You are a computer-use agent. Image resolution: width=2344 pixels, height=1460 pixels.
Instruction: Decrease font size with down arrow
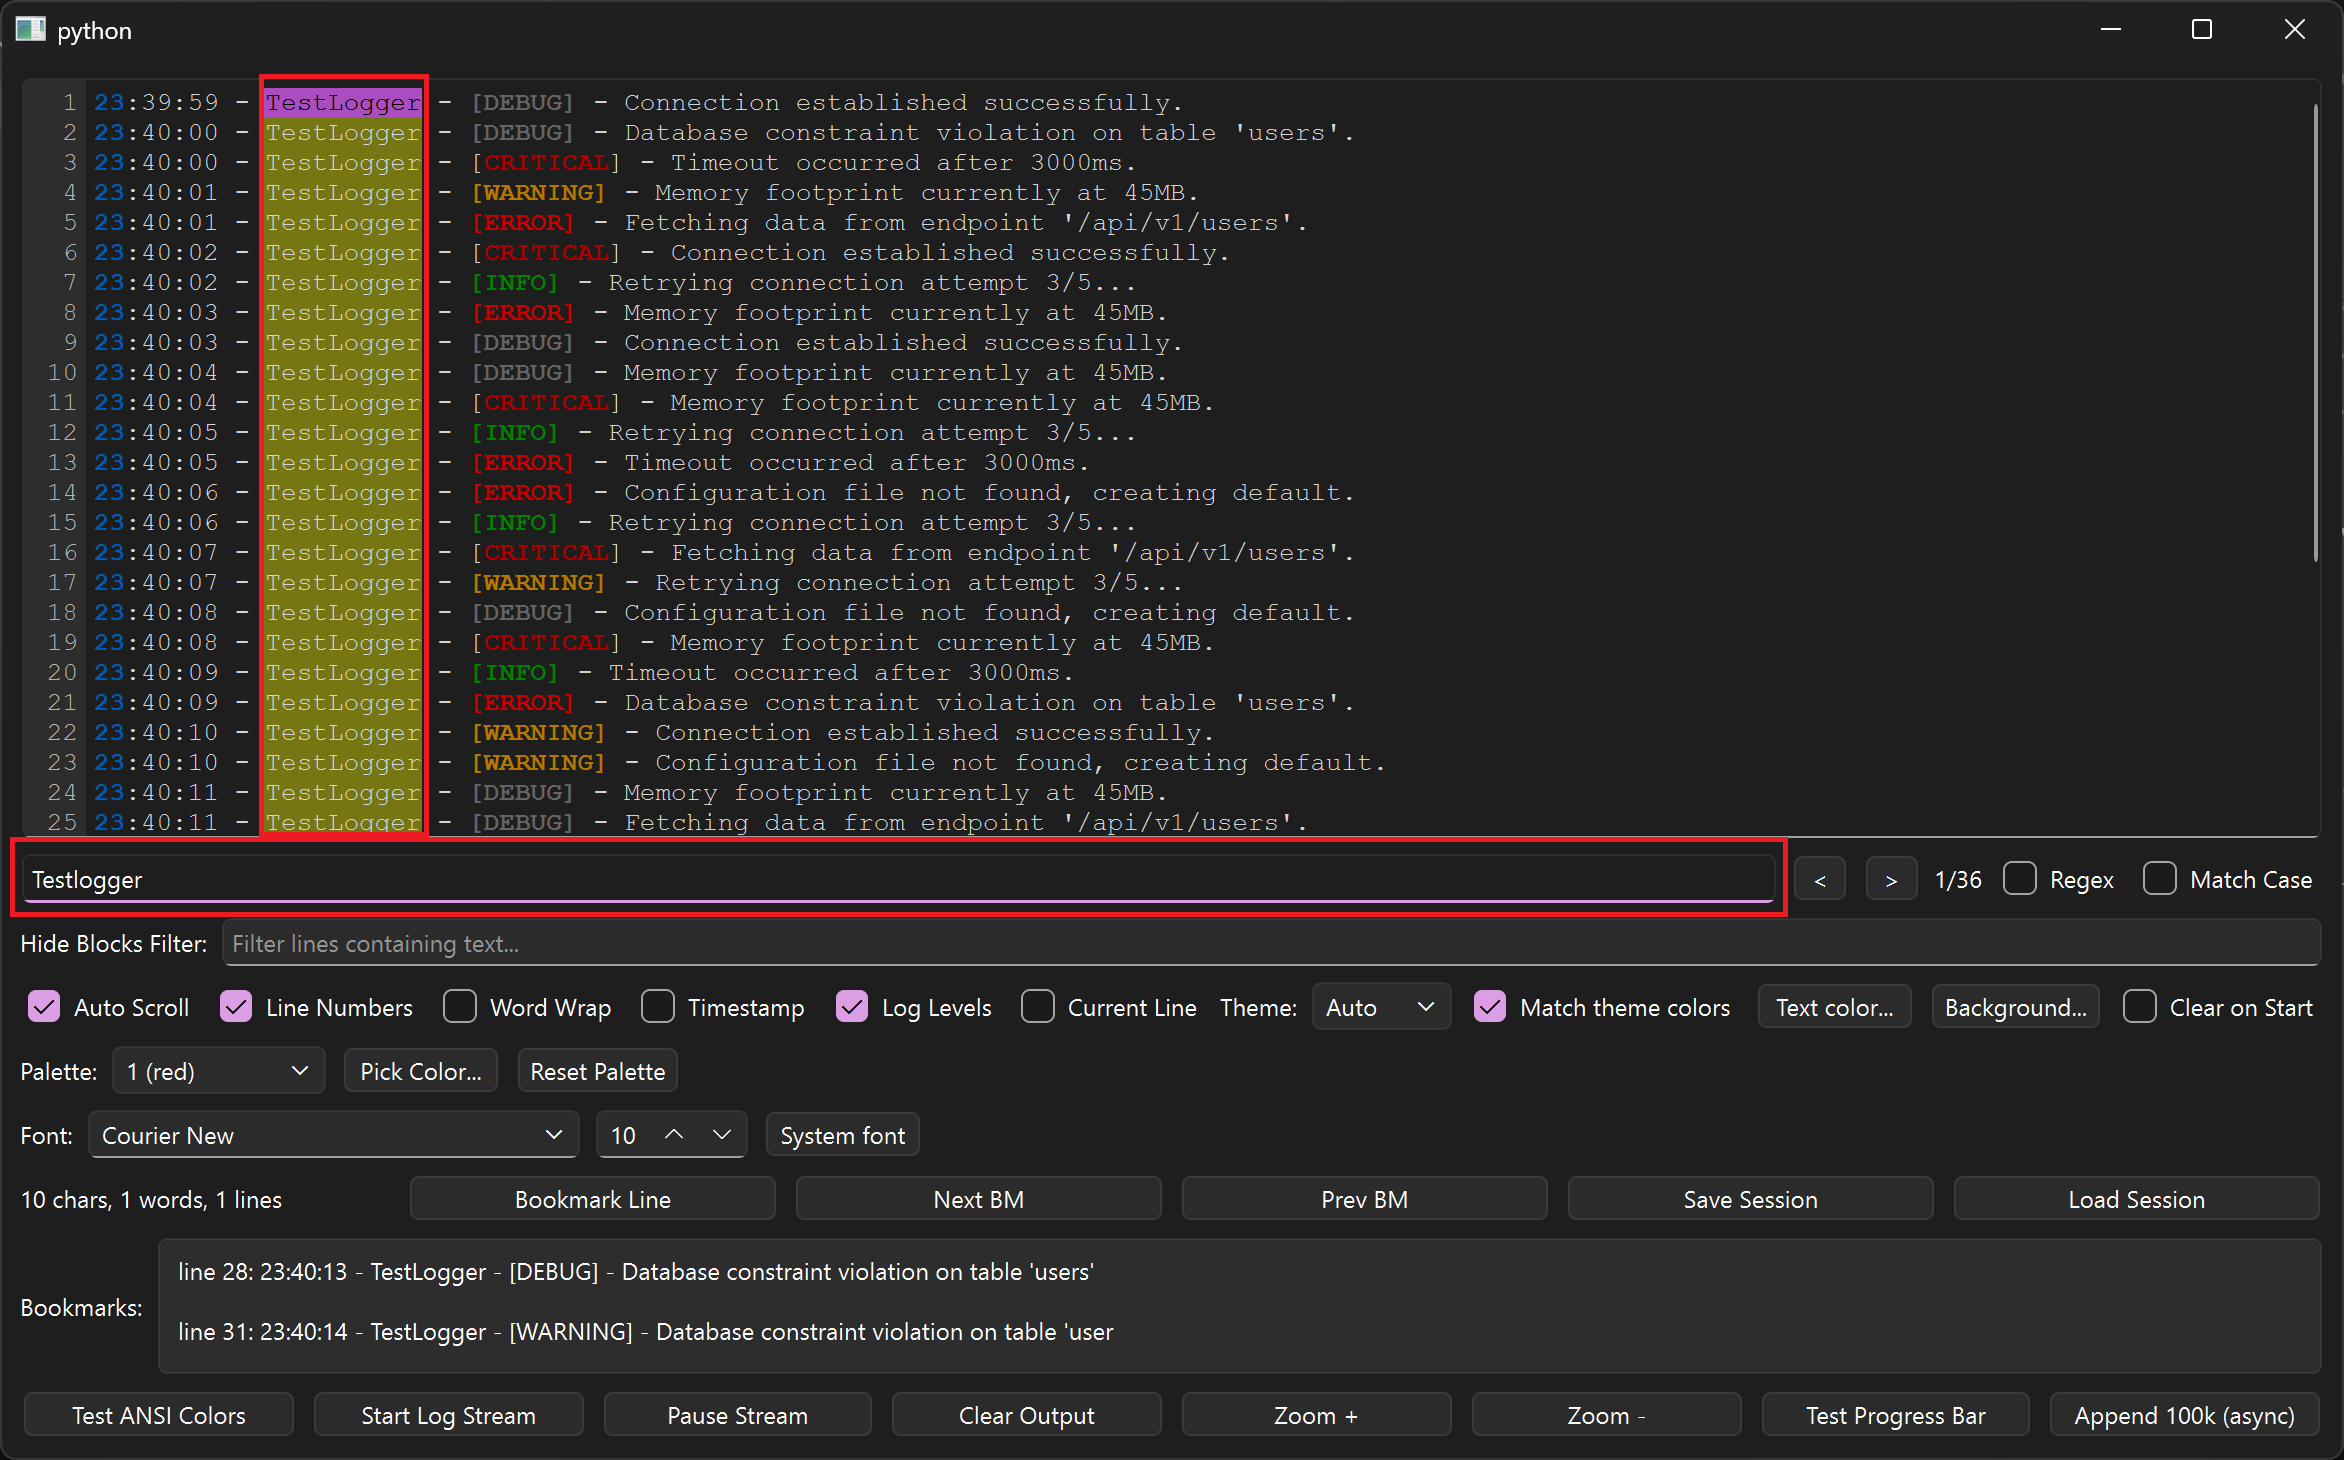pyautogui.click(x=721, y=1135)
